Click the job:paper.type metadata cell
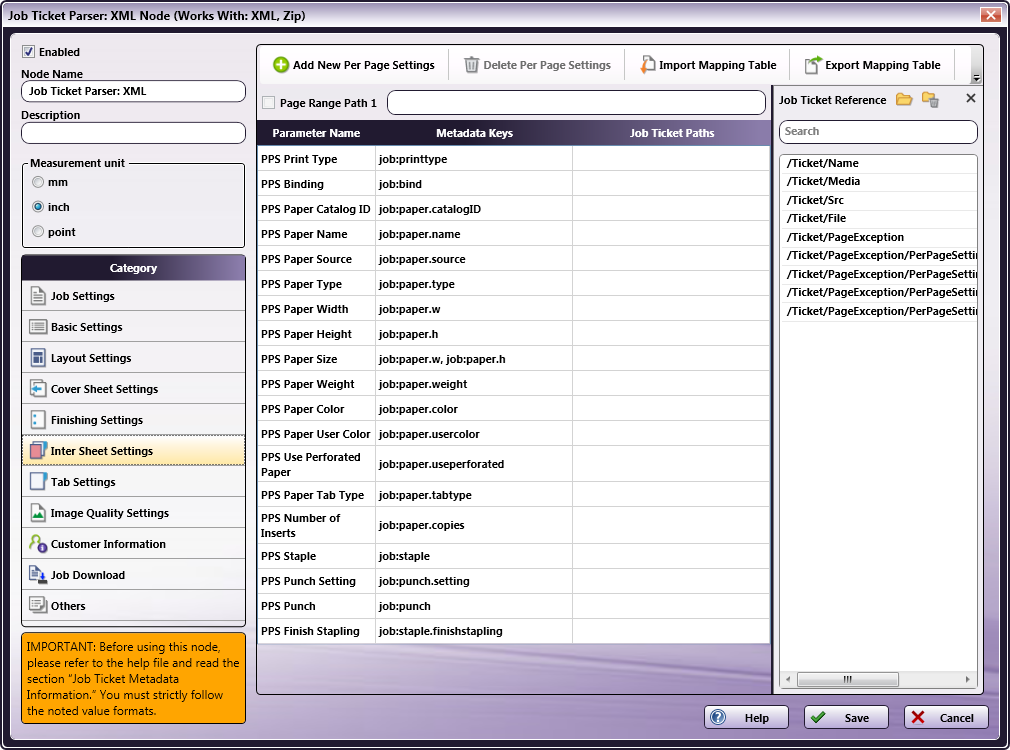The height and width of the screenshot is (750, 1010). coord(474,284)
